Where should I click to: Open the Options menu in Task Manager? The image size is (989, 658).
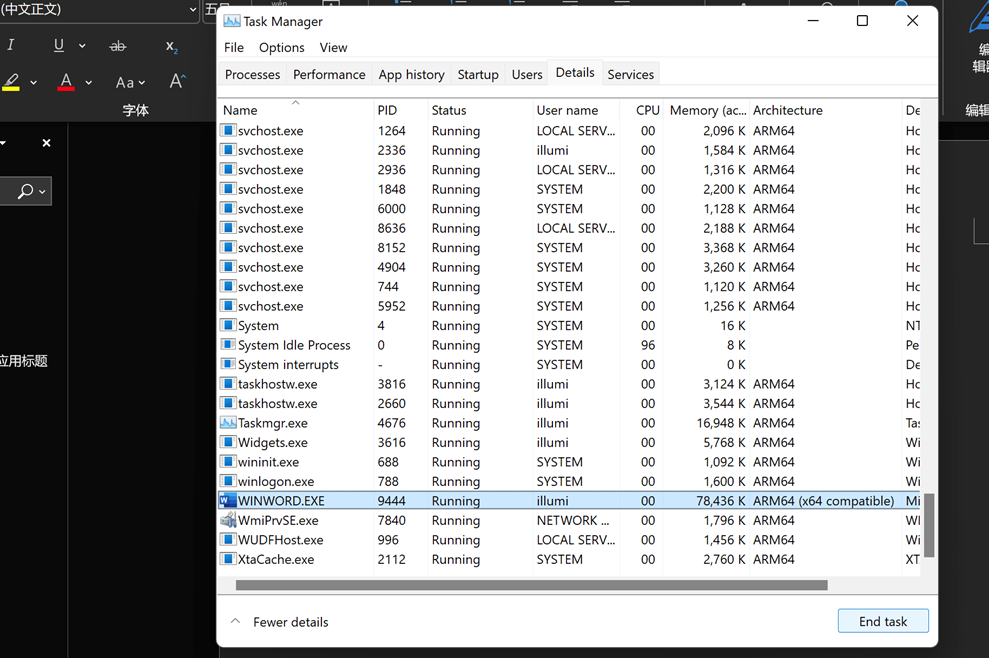point(281,47)
